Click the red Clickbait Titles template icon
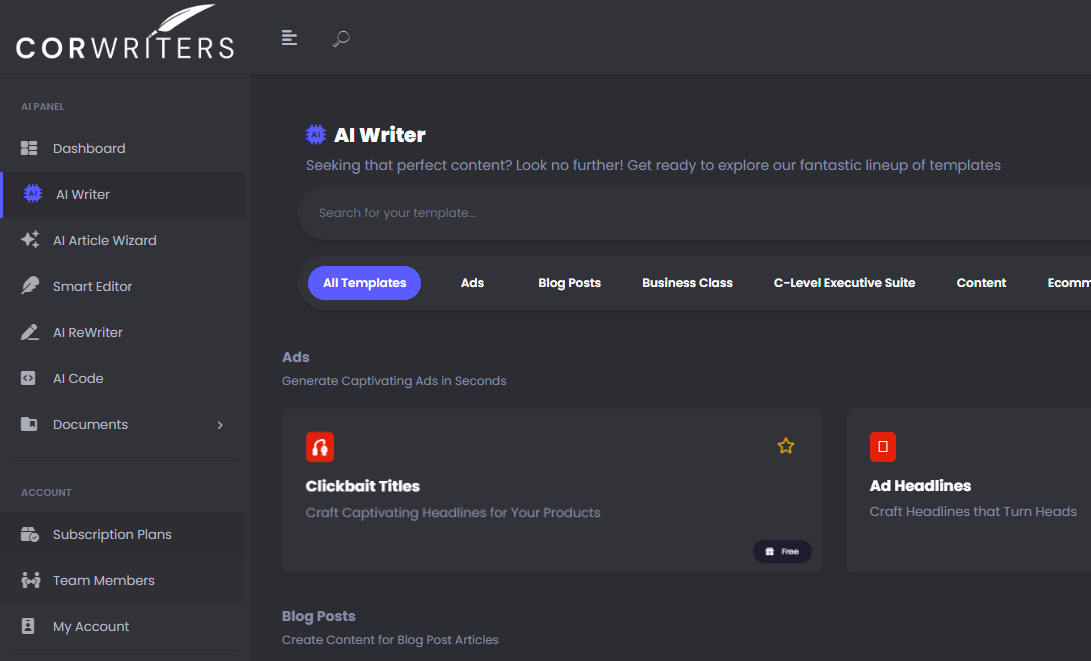The image size is (1091, 661). pos(320,447)
